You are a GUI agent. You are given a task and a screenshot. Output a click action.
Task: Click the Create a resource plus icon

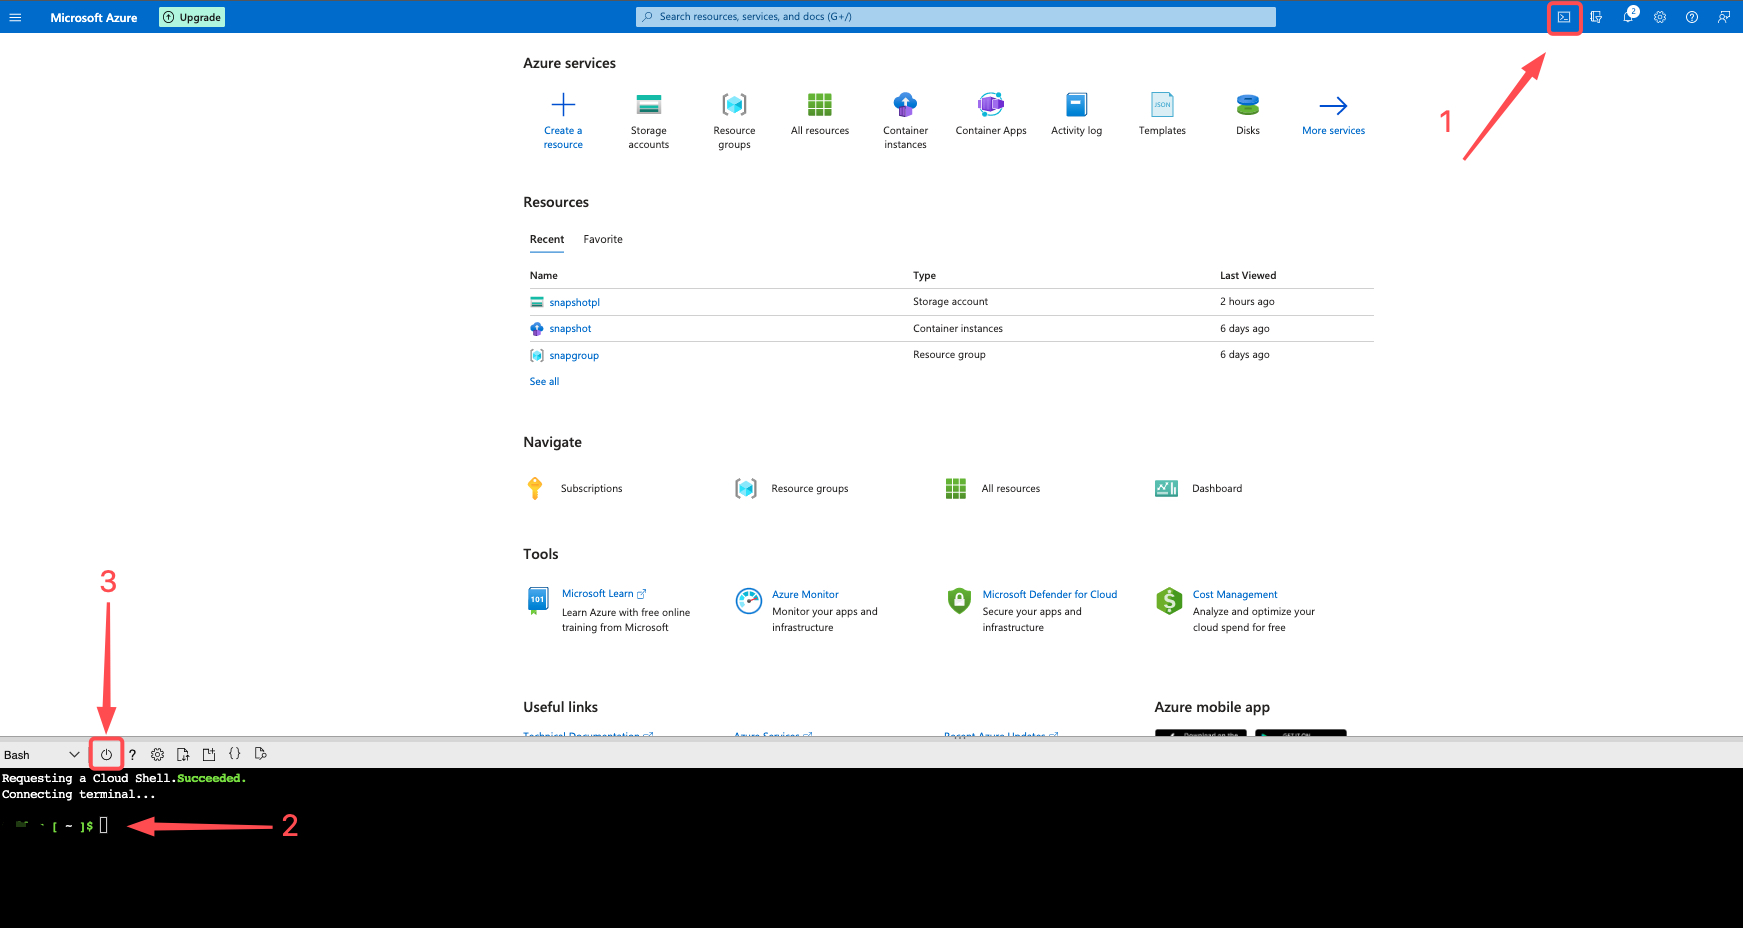[x=563, y=105]
